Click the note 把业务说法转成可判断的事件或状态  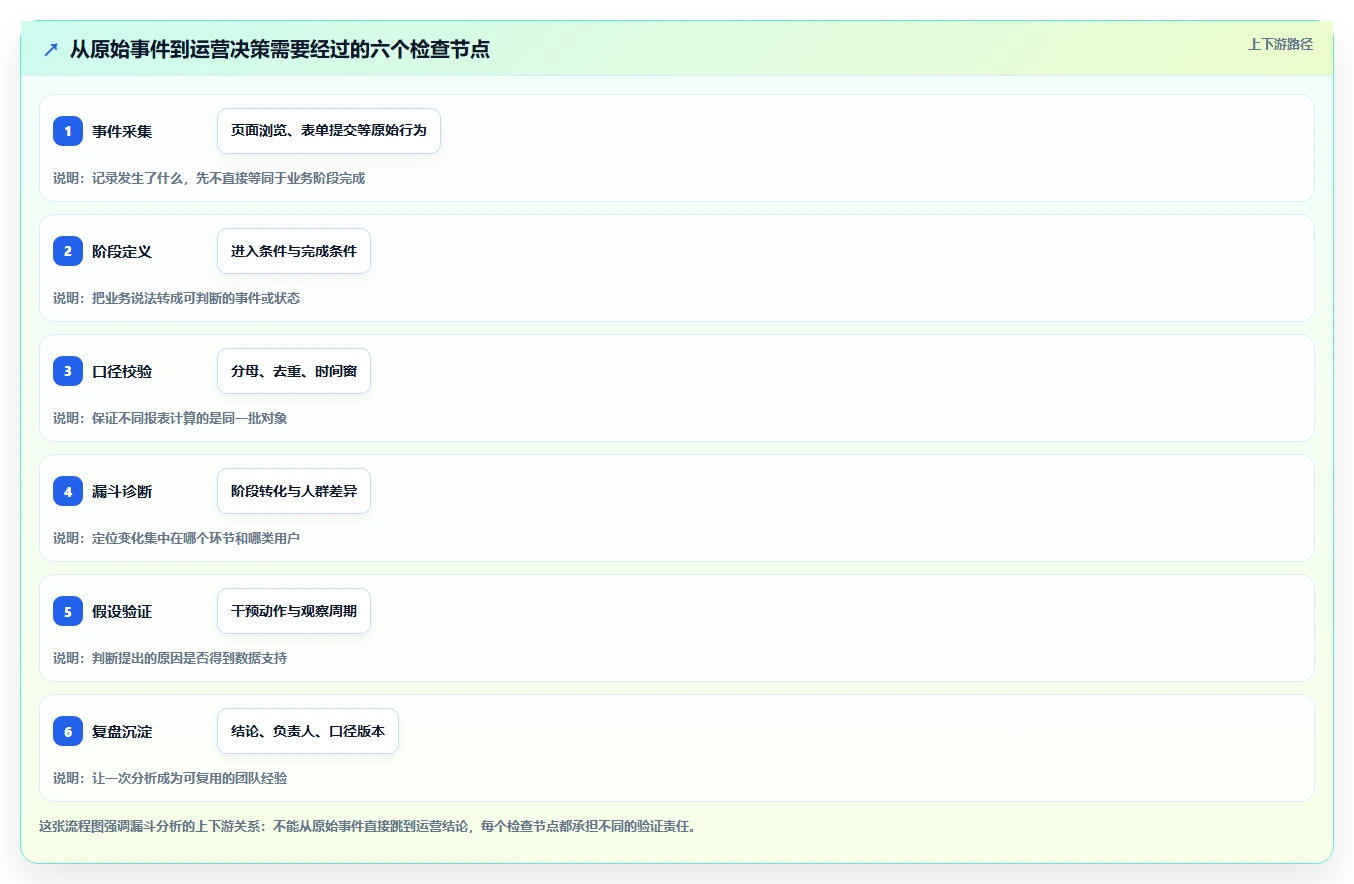(196, 298)
